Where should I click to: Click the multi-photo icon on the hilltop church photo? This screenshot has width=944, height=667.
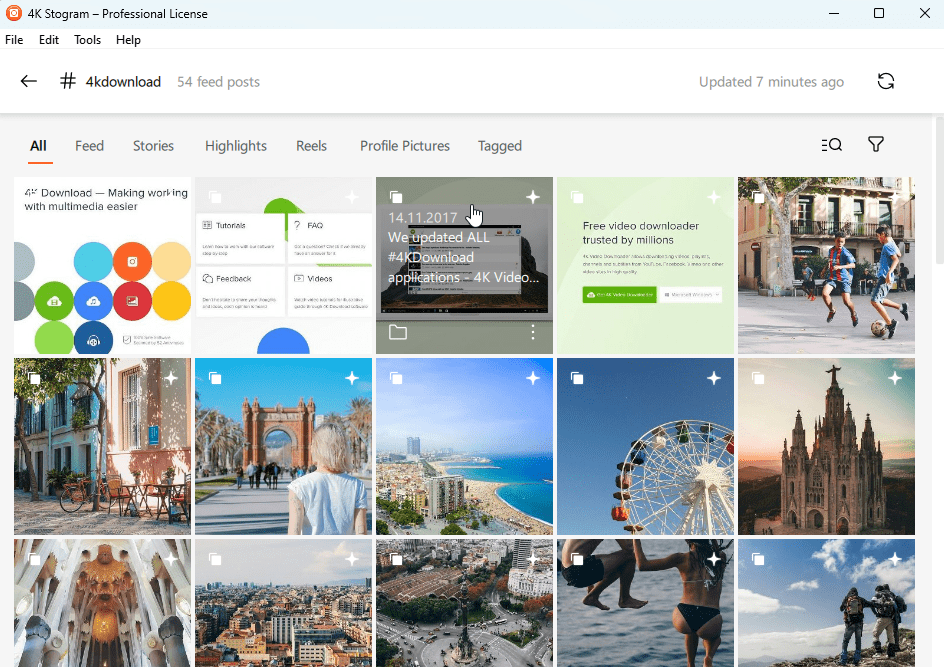(758, 378)
